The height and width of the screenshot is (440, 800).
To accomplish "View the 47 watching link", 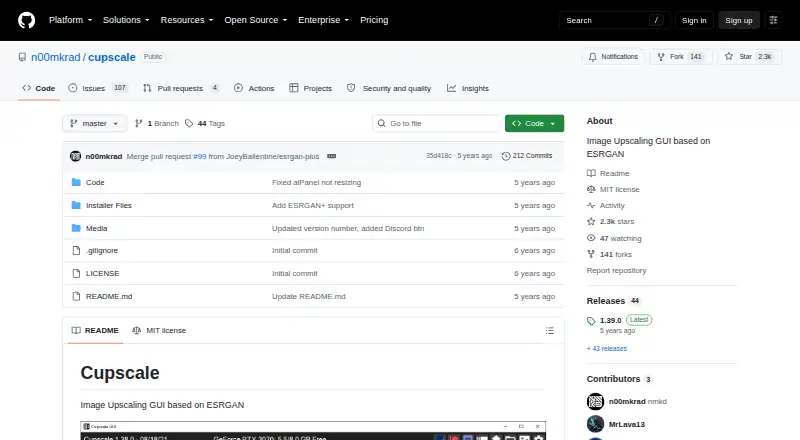I will (x=614, y=238).
